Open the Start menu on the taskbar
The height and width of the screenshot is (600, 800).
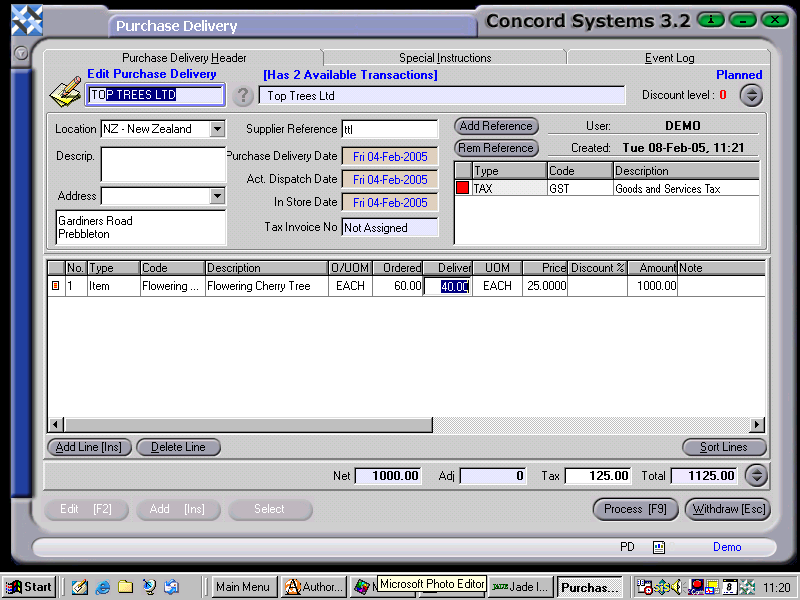pyautogui.click(x=30, y=587)
